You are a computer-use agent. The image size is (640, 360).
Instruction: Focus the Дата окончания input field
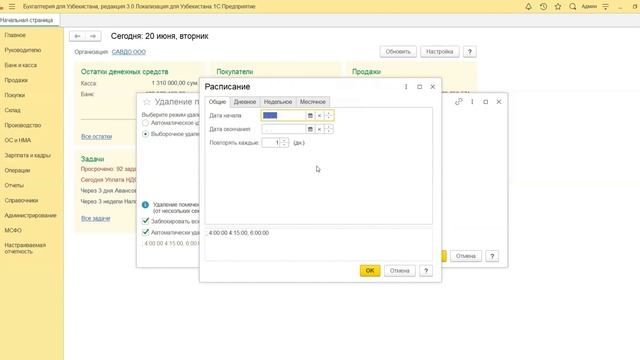tap(283, 129)
